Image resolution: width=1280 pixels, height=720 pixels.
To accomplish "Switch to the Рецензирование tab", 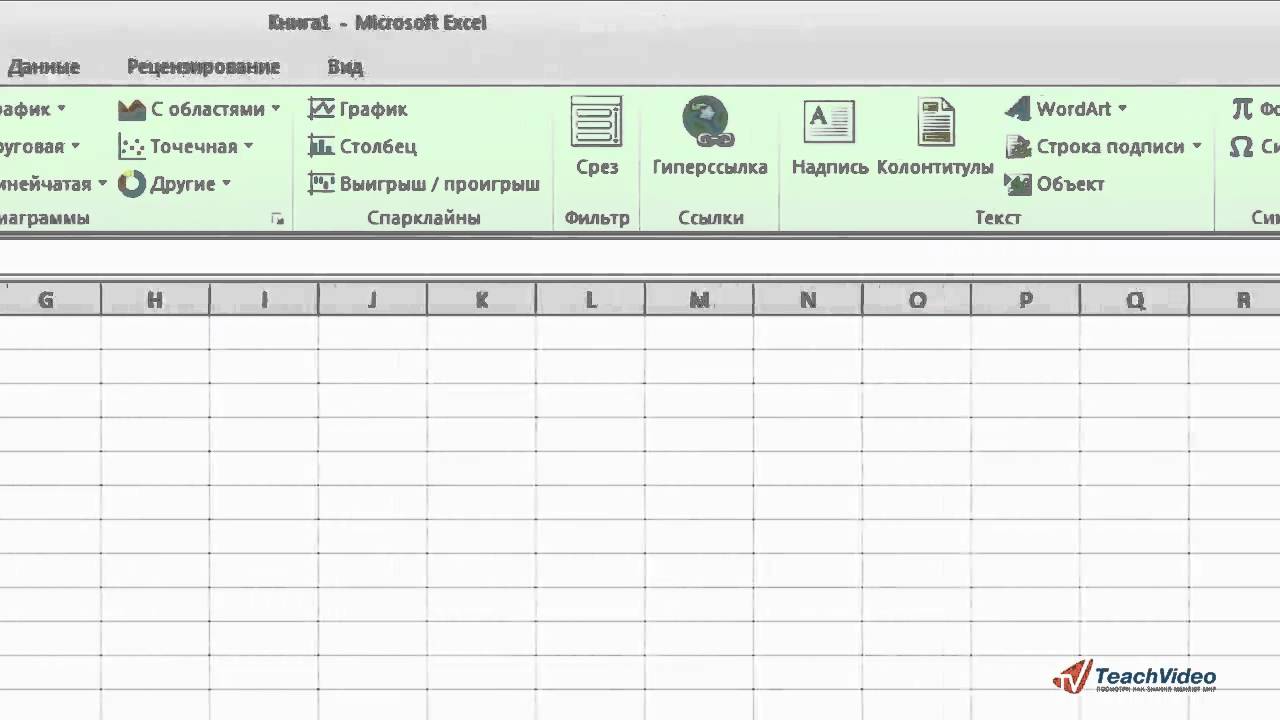I will (x=203, y=67).
